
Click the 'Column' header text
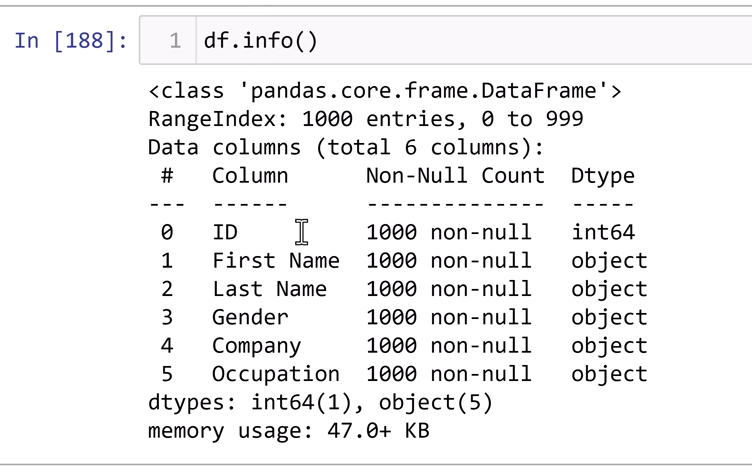250,176
